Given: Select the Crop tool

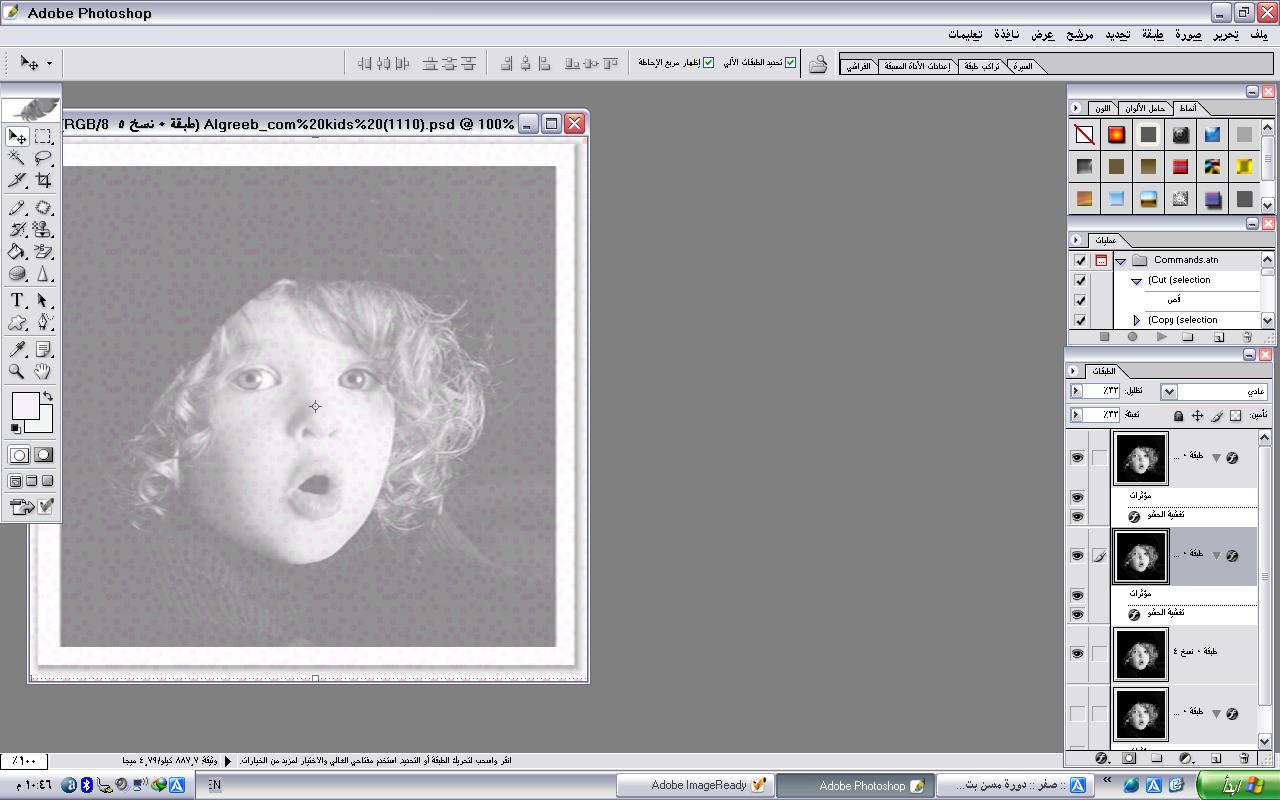Looking at the screenshot, I should click(x=43, y=181).
